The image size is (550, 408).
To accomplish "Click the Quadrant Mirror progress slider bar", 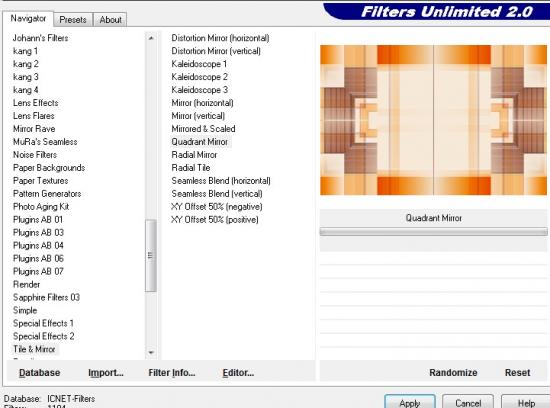I will click(433, 231).
